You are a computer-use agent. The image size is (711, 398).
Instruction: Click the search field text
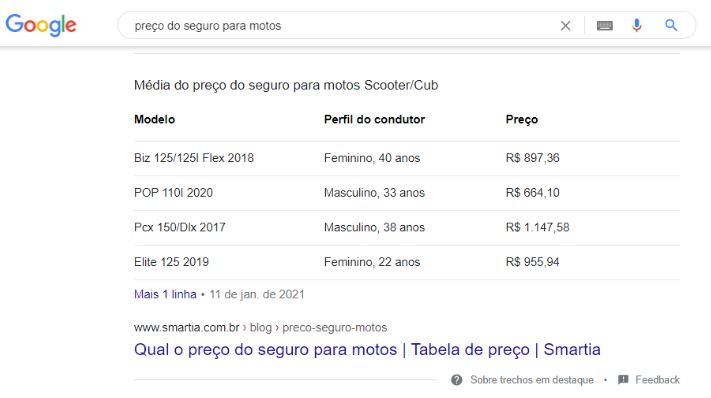pyautogui.click(x=208, y=26)
